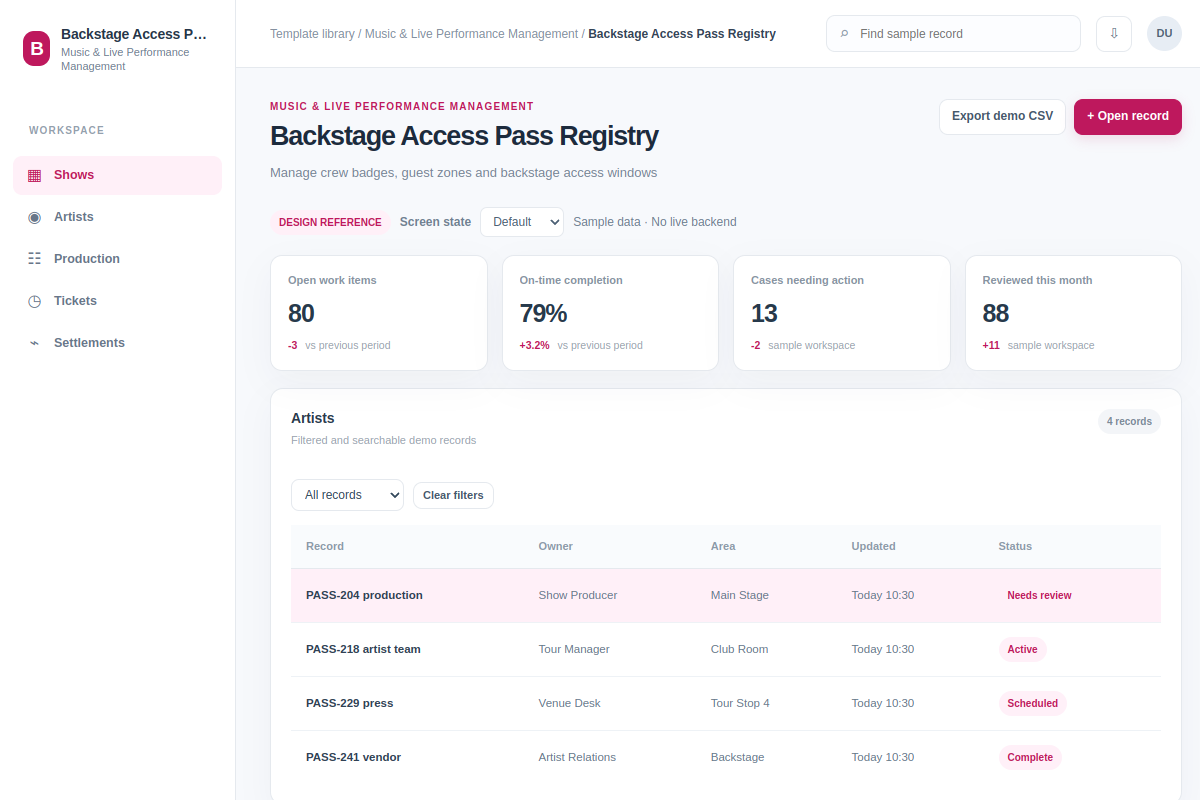Click the Area column header

[x=723, y=546]
